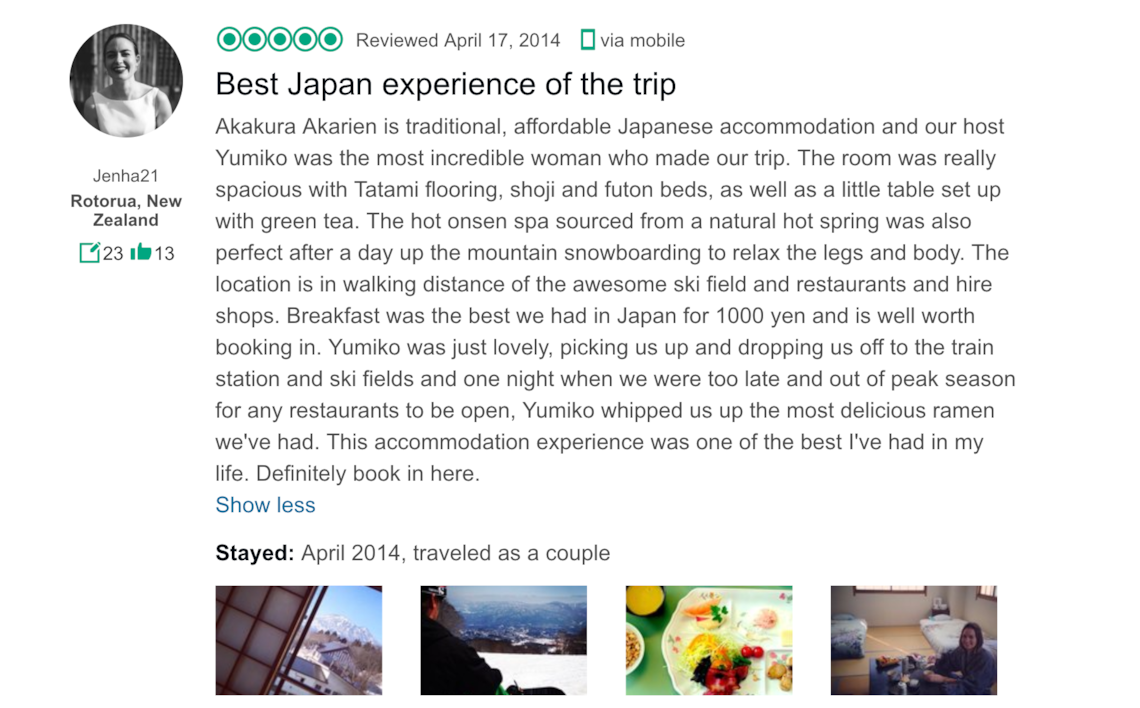Click the review count pencil icon
Screen dimensions: 1140x708
89,252
